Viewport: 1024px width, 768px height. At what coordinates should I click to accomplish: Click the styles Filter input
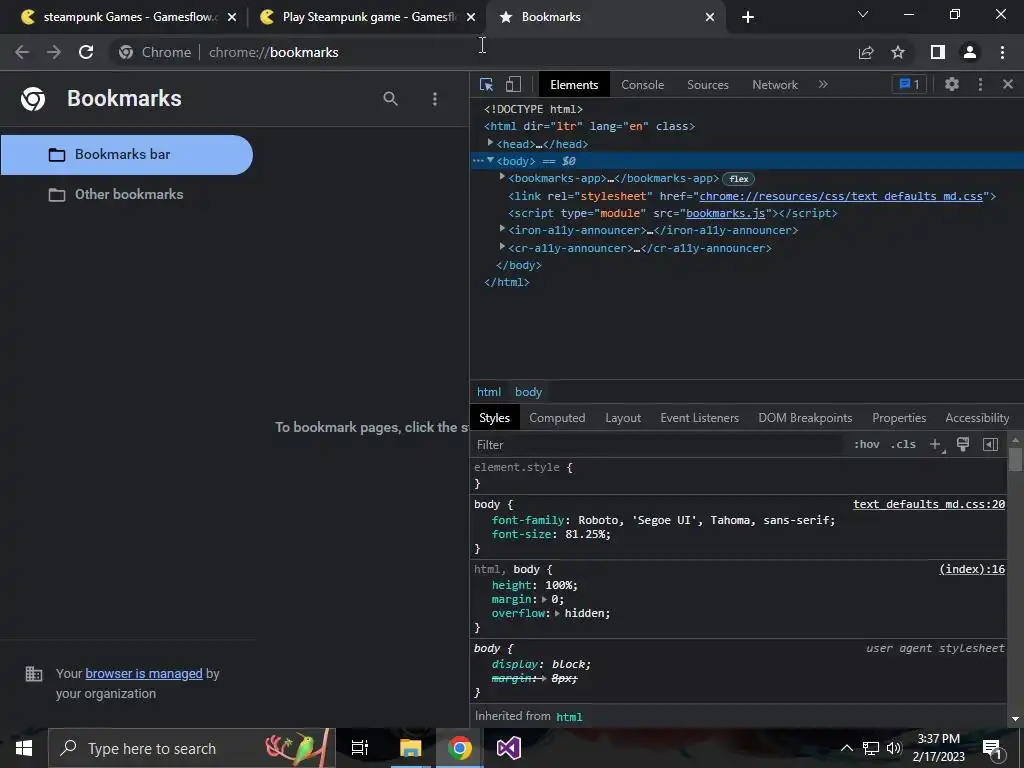click(x=658, y=445)
